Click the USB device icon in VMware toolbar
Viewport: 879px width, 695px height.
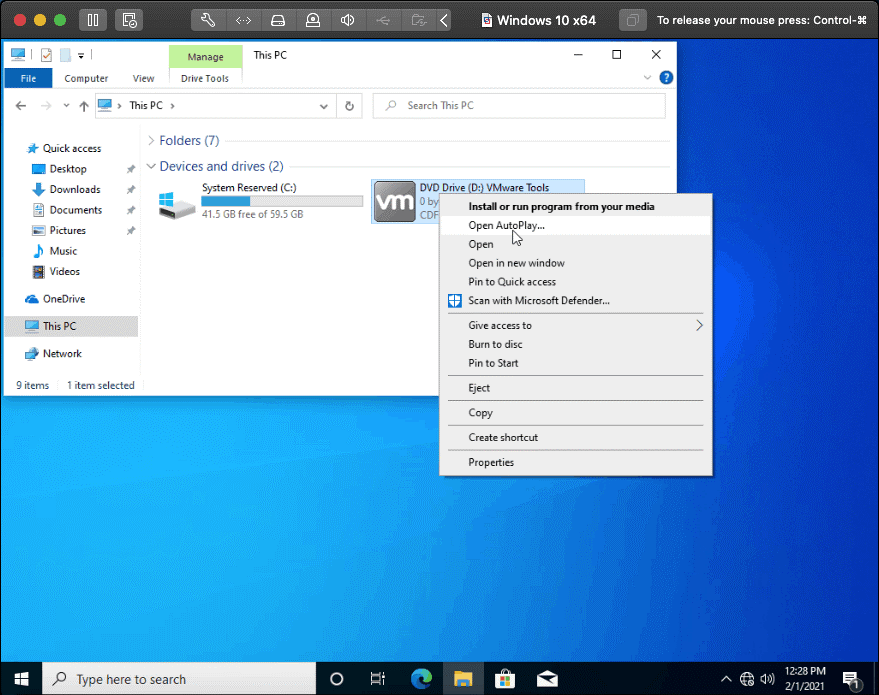(x=383, y=20)
